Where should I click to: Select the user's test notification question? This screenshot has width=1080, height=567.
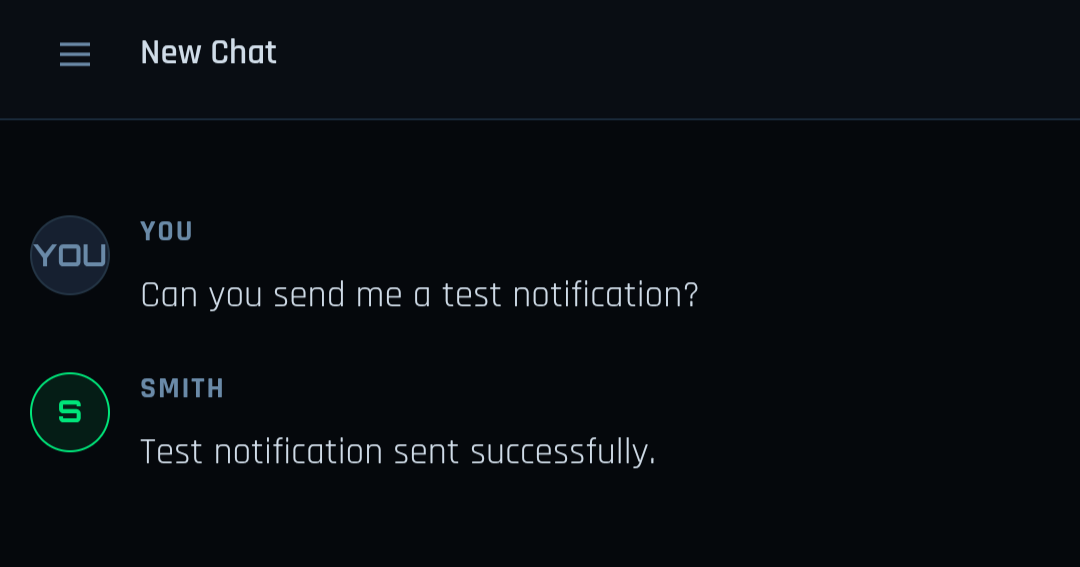[419, 295]
